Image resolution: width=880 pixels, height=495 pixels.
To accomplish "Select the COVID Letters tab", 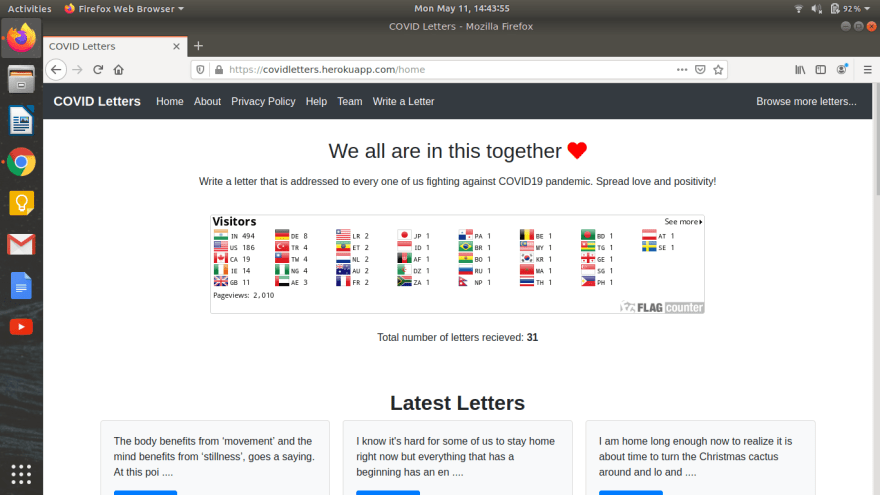I will click(x=114, y=46).
